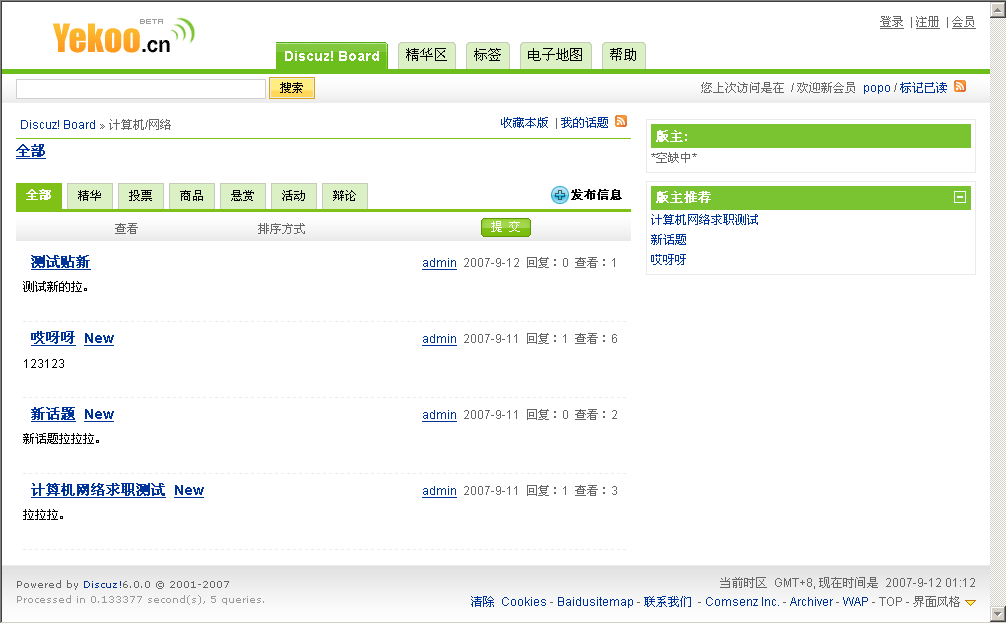This screenshot has width=1006, height=623.
Task: Open popo member profile link
Action: coord(876,88)
